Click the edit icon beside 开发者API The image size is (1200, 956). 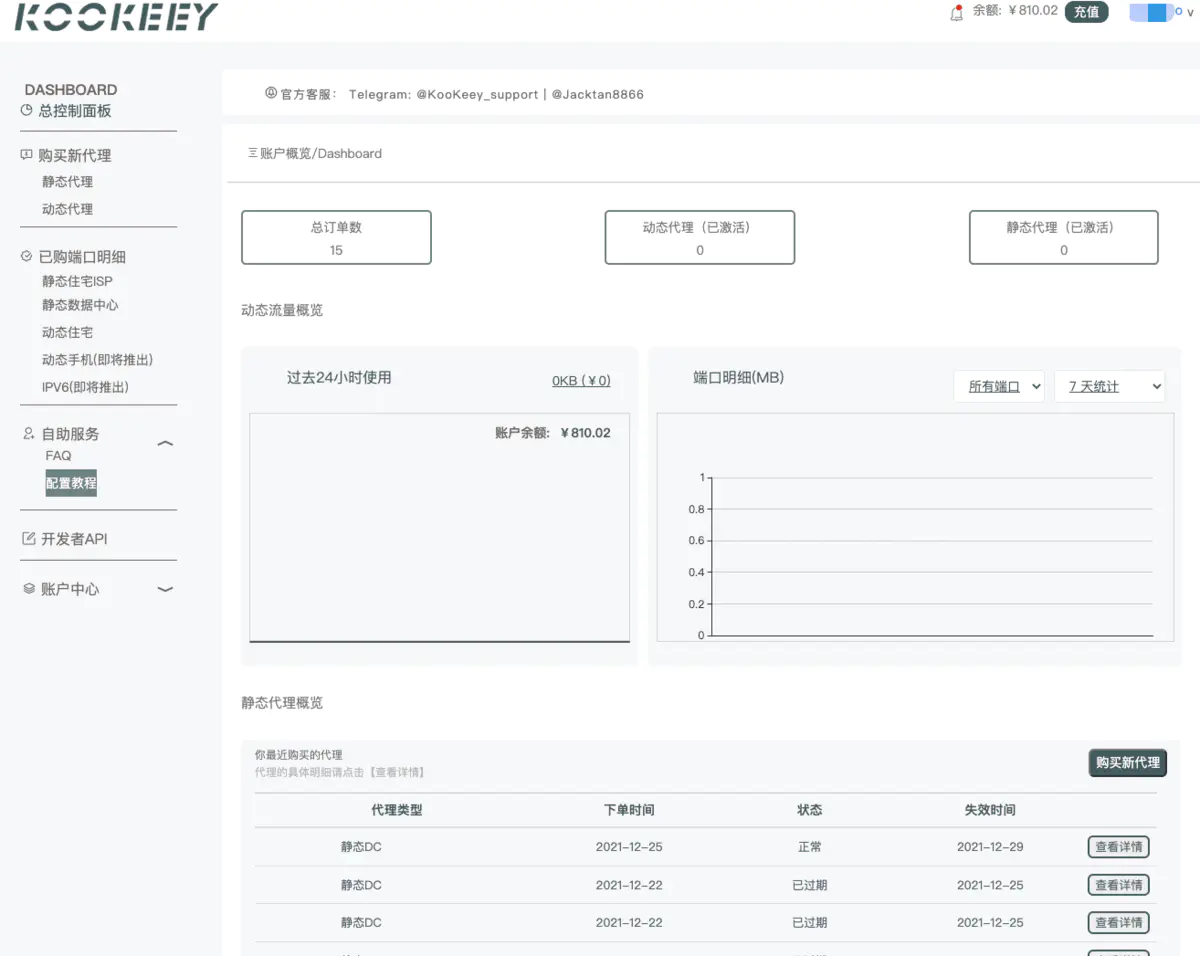coord(29,539)
